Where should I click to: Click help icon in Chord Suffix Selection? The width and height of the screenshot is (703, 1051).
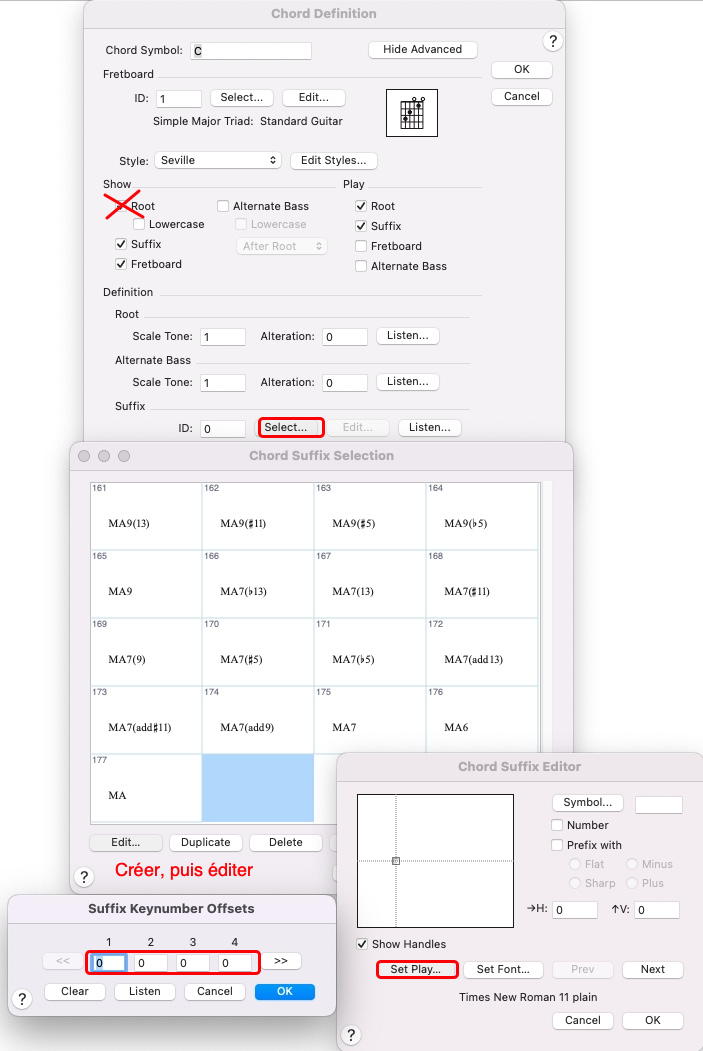pyautogui.click(x=84, y=877)
